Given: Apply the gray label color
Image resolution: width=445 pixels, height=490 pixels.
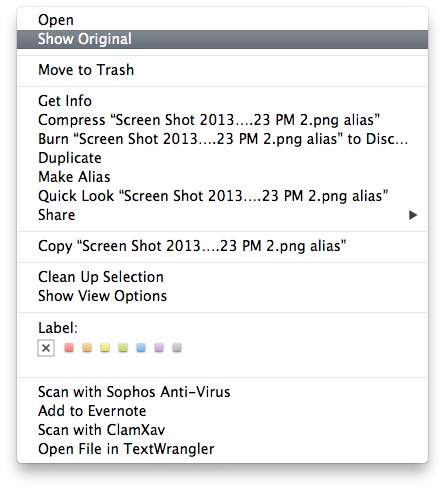Looking at the screenshot, I should 177,348.
